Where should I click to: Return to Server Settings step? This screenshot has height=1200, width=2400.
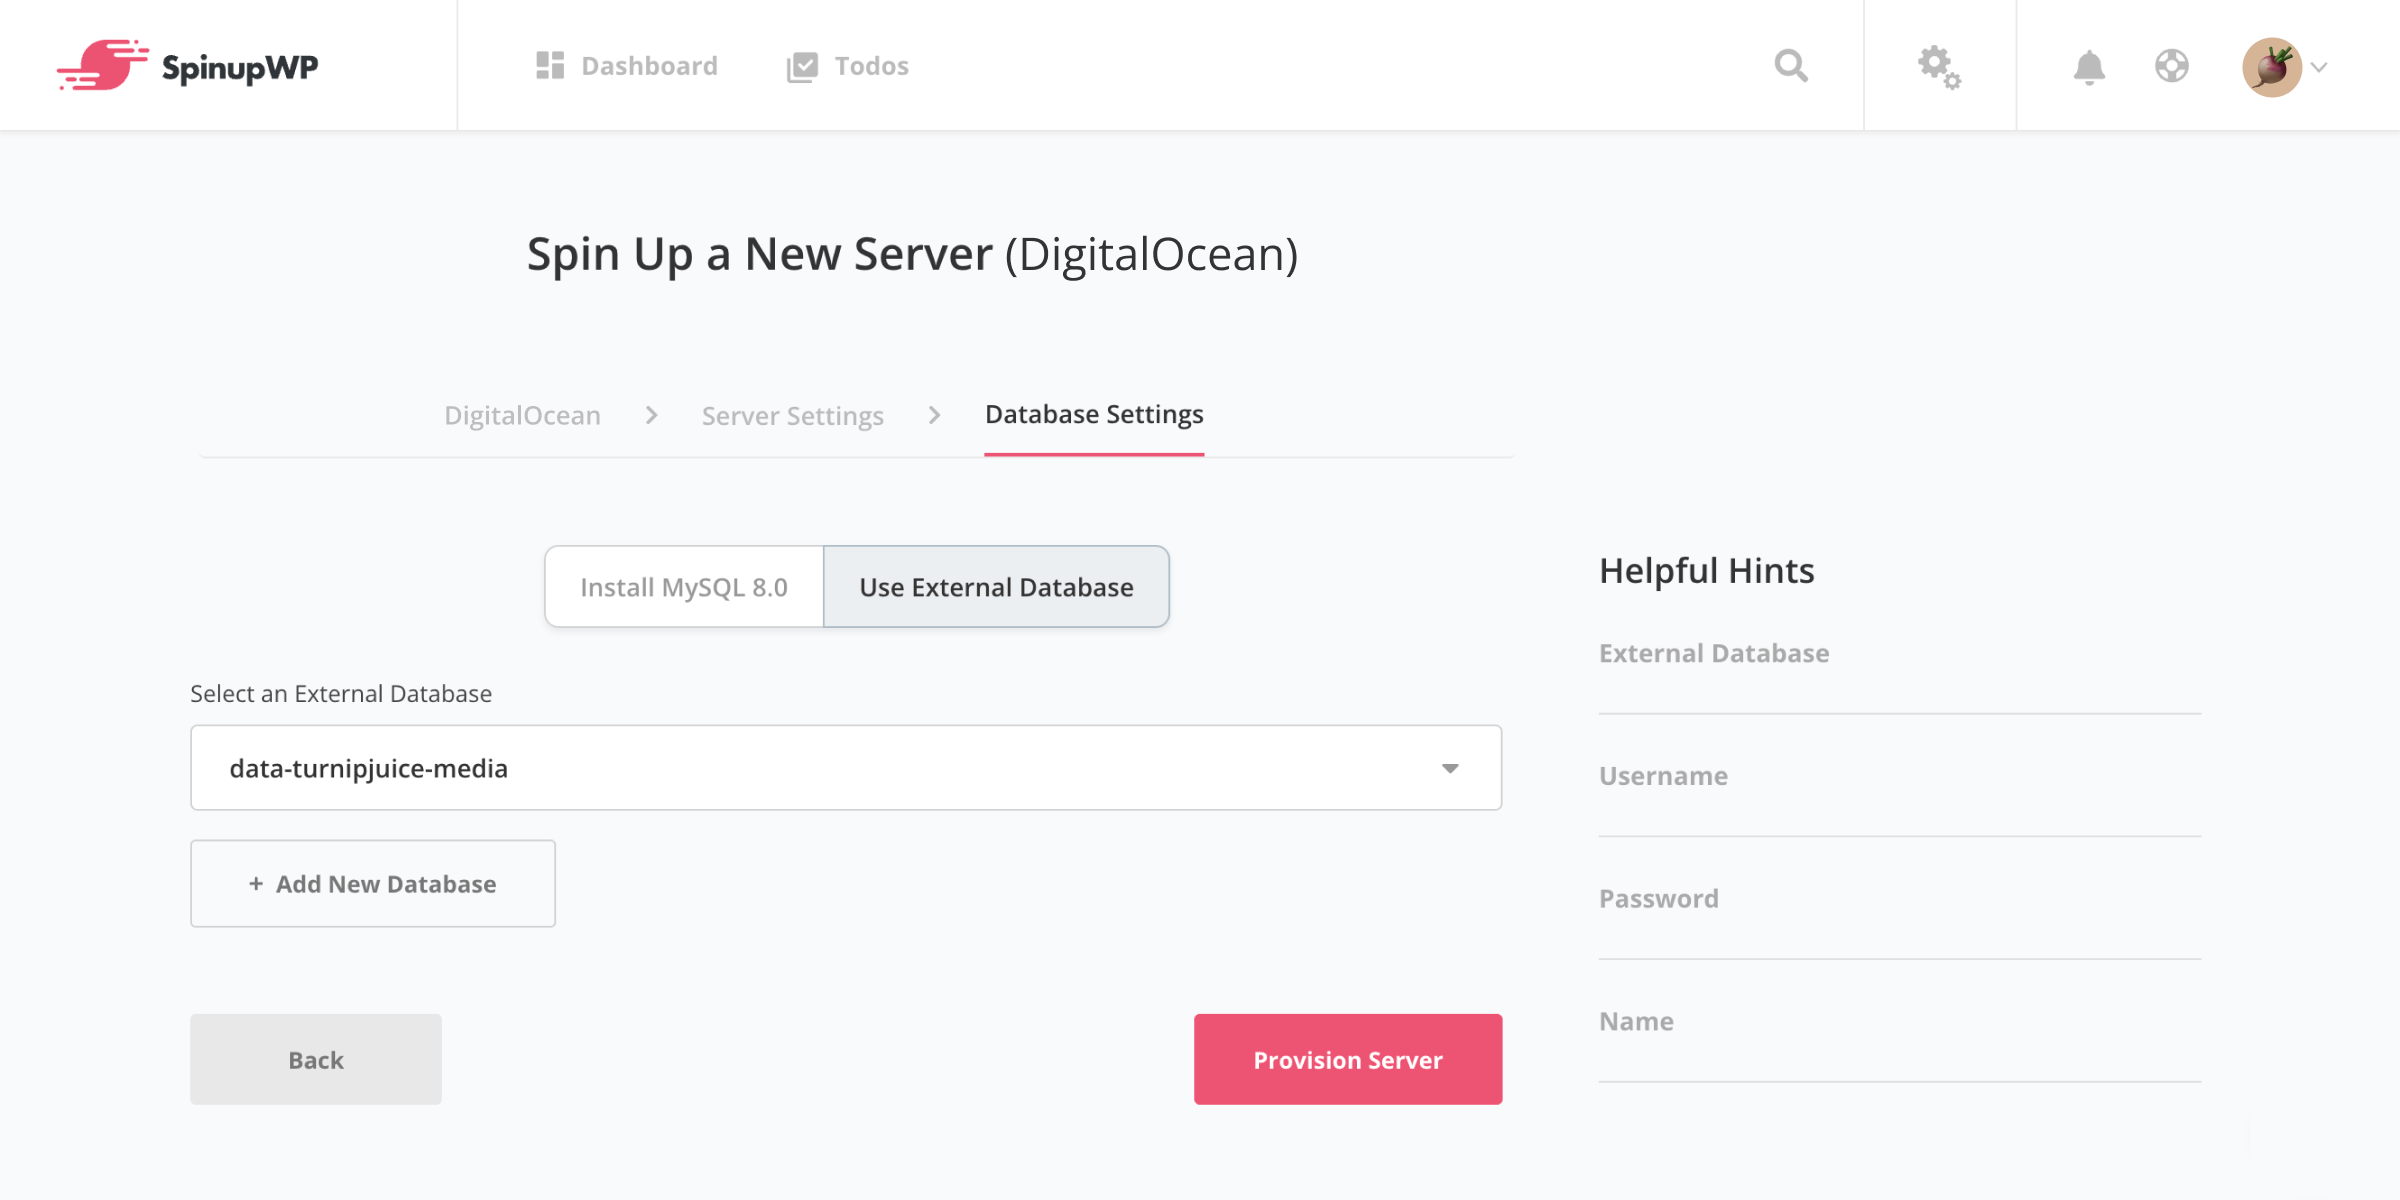tap(792, 415)
